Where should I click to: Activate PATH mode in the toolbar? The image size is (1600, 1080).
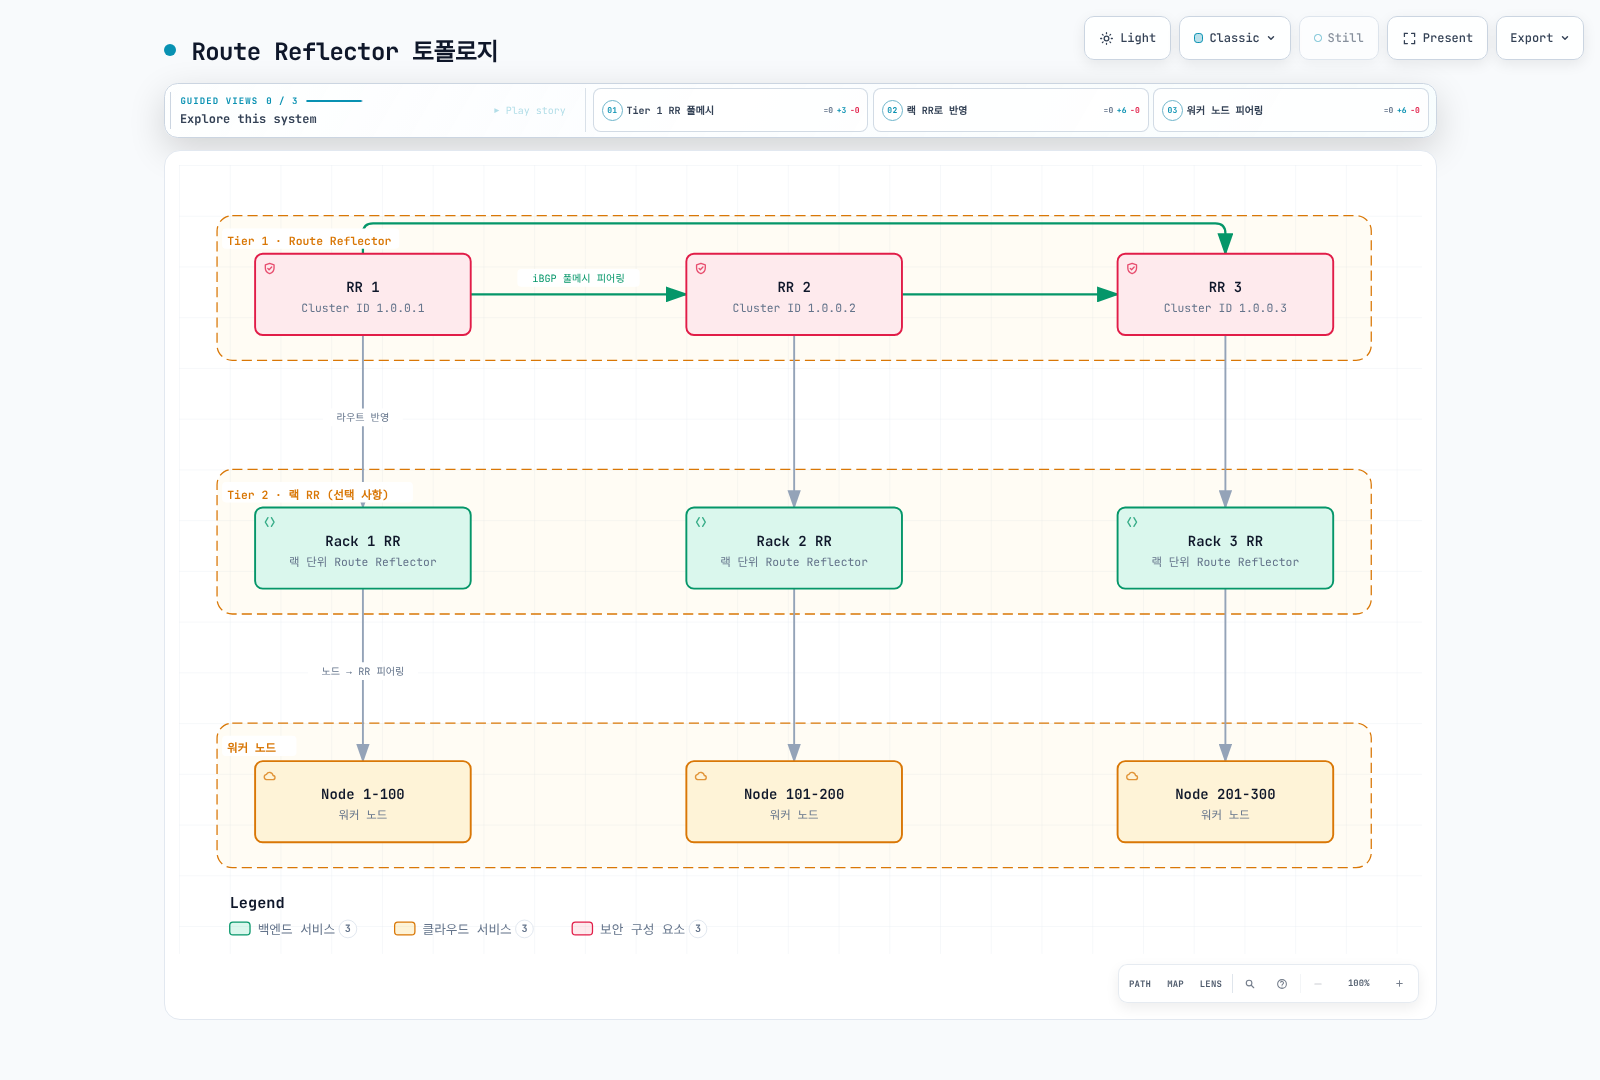[1140, 984]
